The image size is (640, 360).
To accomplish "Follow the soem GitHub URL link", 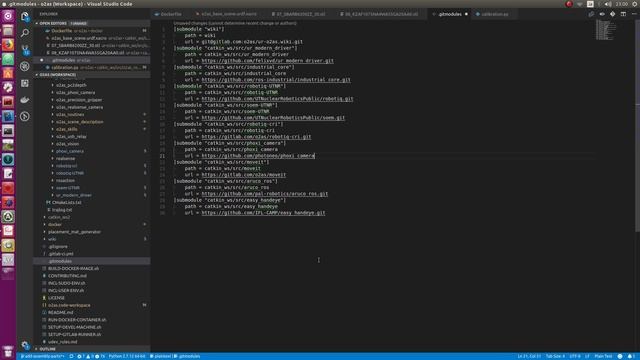I will [x=273, y=118].
